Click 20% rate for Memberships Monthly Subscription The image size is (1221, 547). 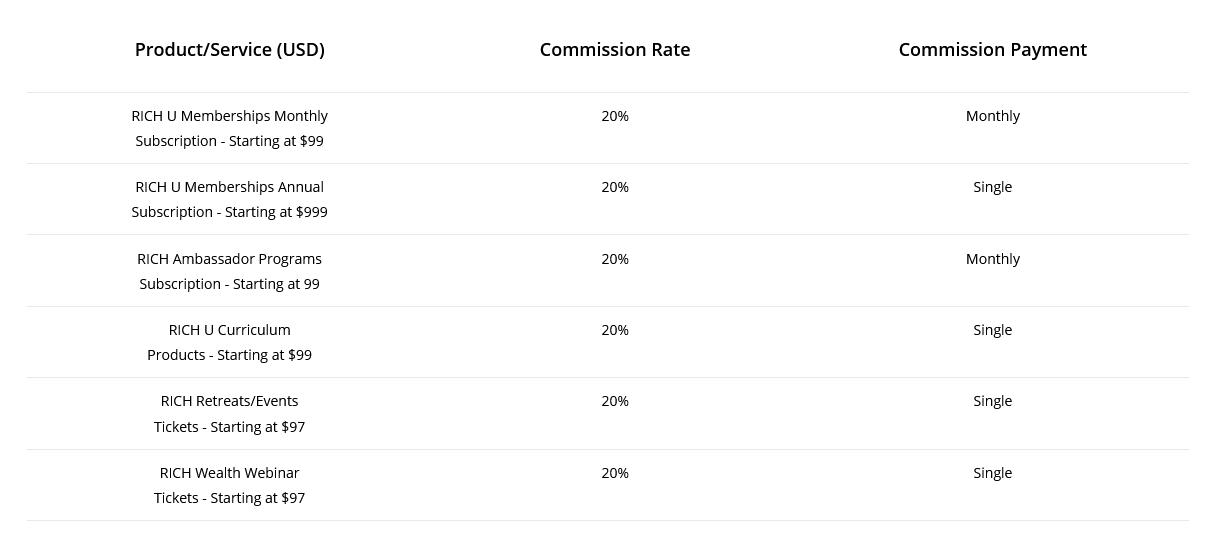click(x=615, y=116)
